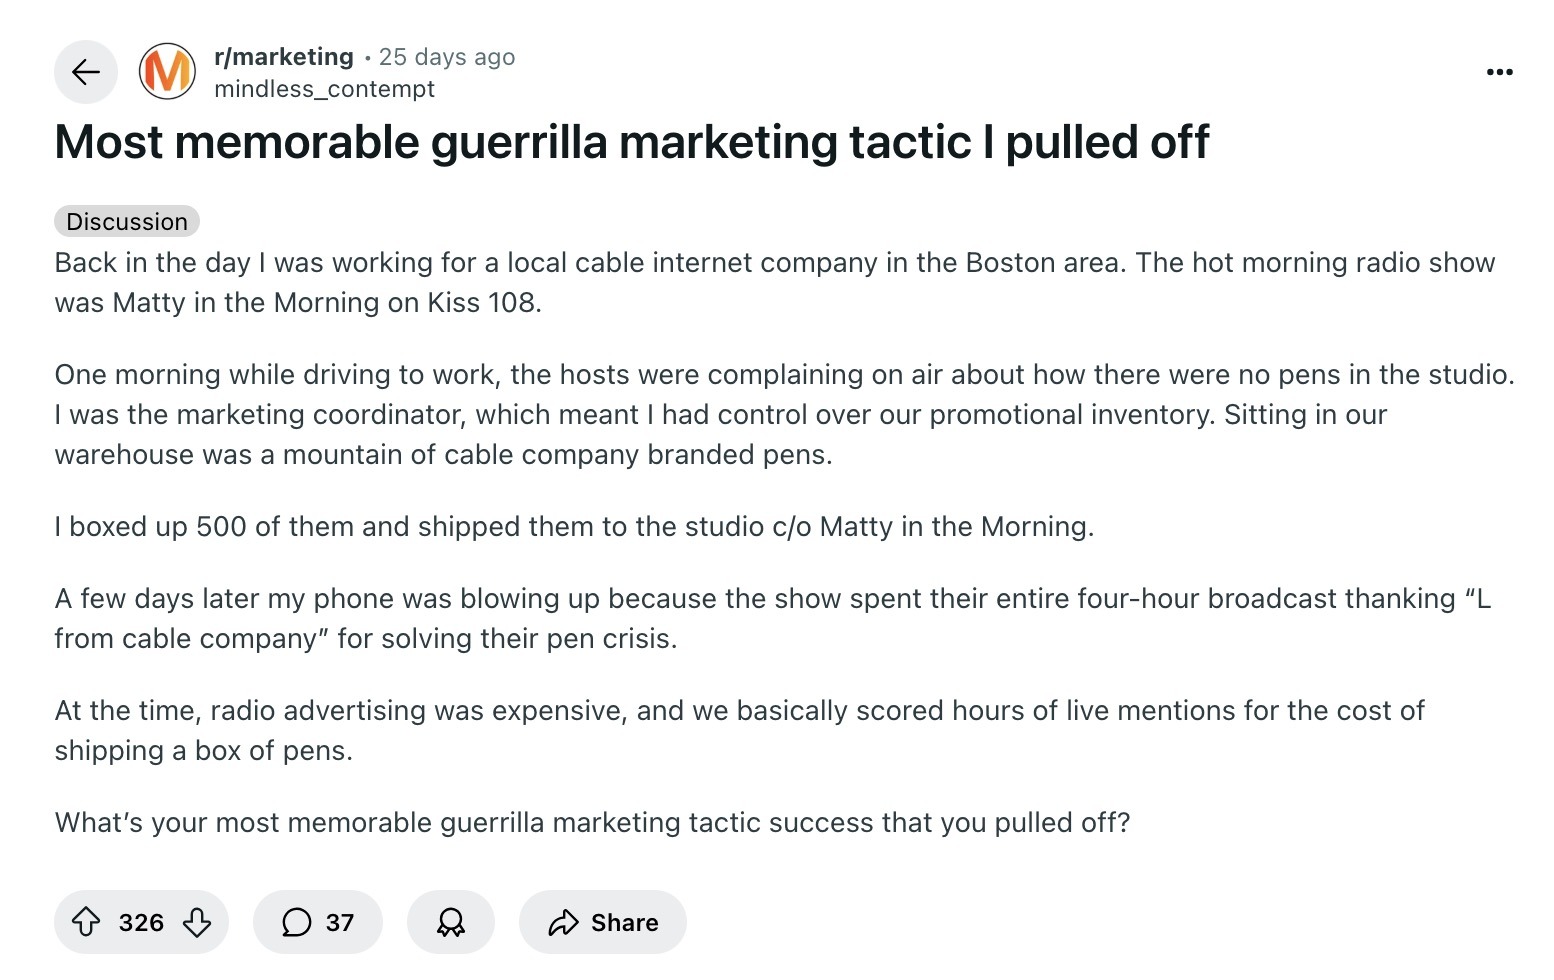Image resolution: width=1554 pixels, height=980 pixels.
Task: Toggle the upvote on this post
Action: [x=88, y=922]
